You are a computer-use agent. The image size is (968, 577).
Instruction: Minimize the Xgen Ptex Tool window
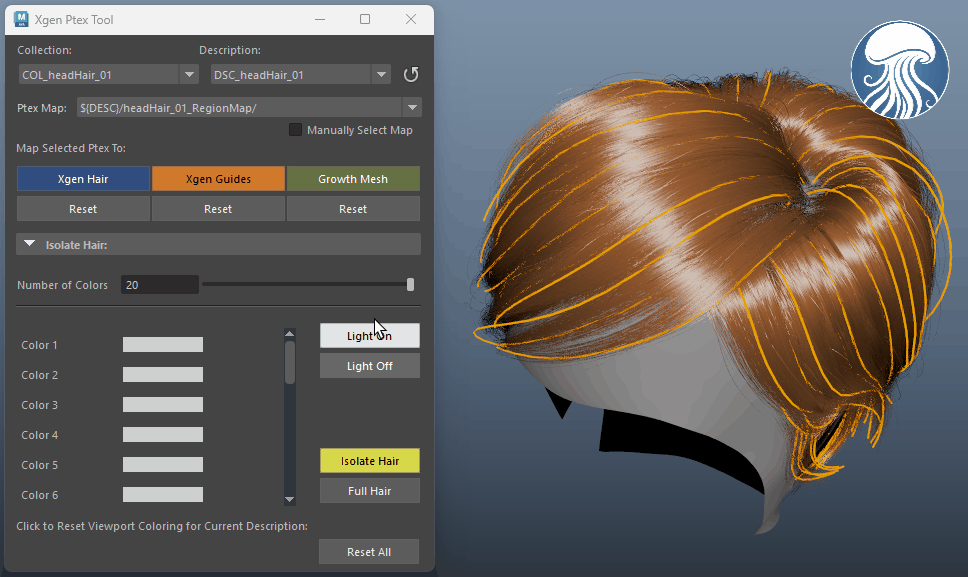pos(320,19)
